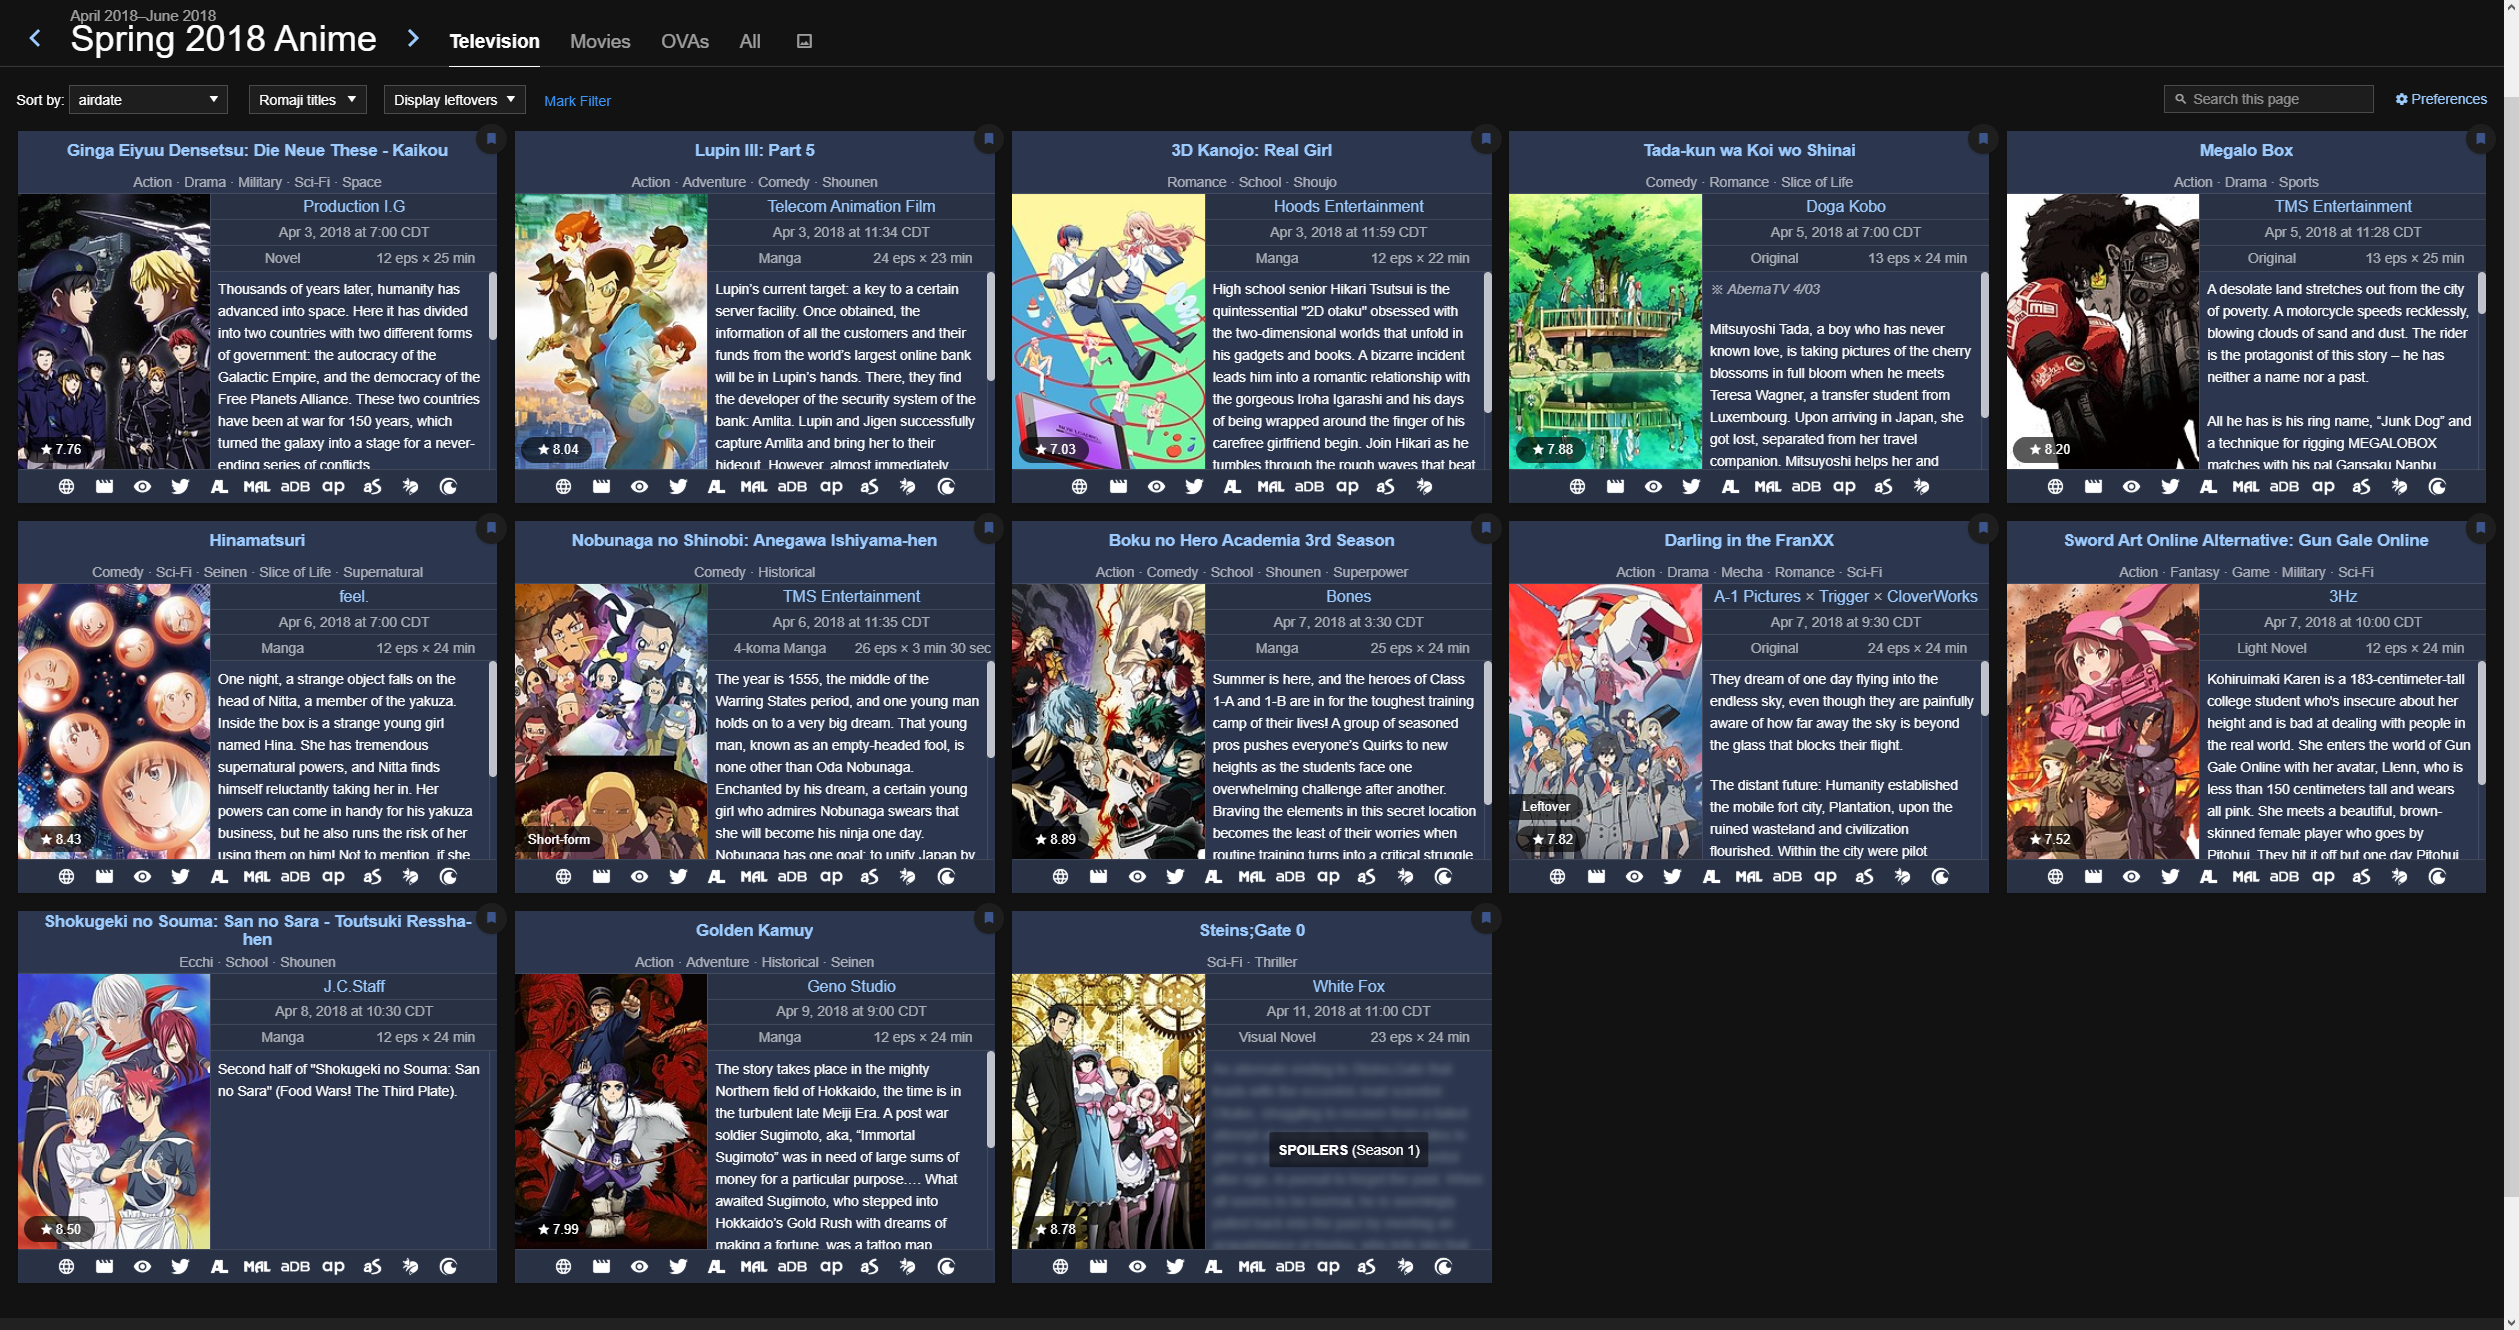The width and height of the screenshot is (2519, 1330).
Task: Toggle bookmark mark on Golden Kamuy card
Action: (988, 918)
